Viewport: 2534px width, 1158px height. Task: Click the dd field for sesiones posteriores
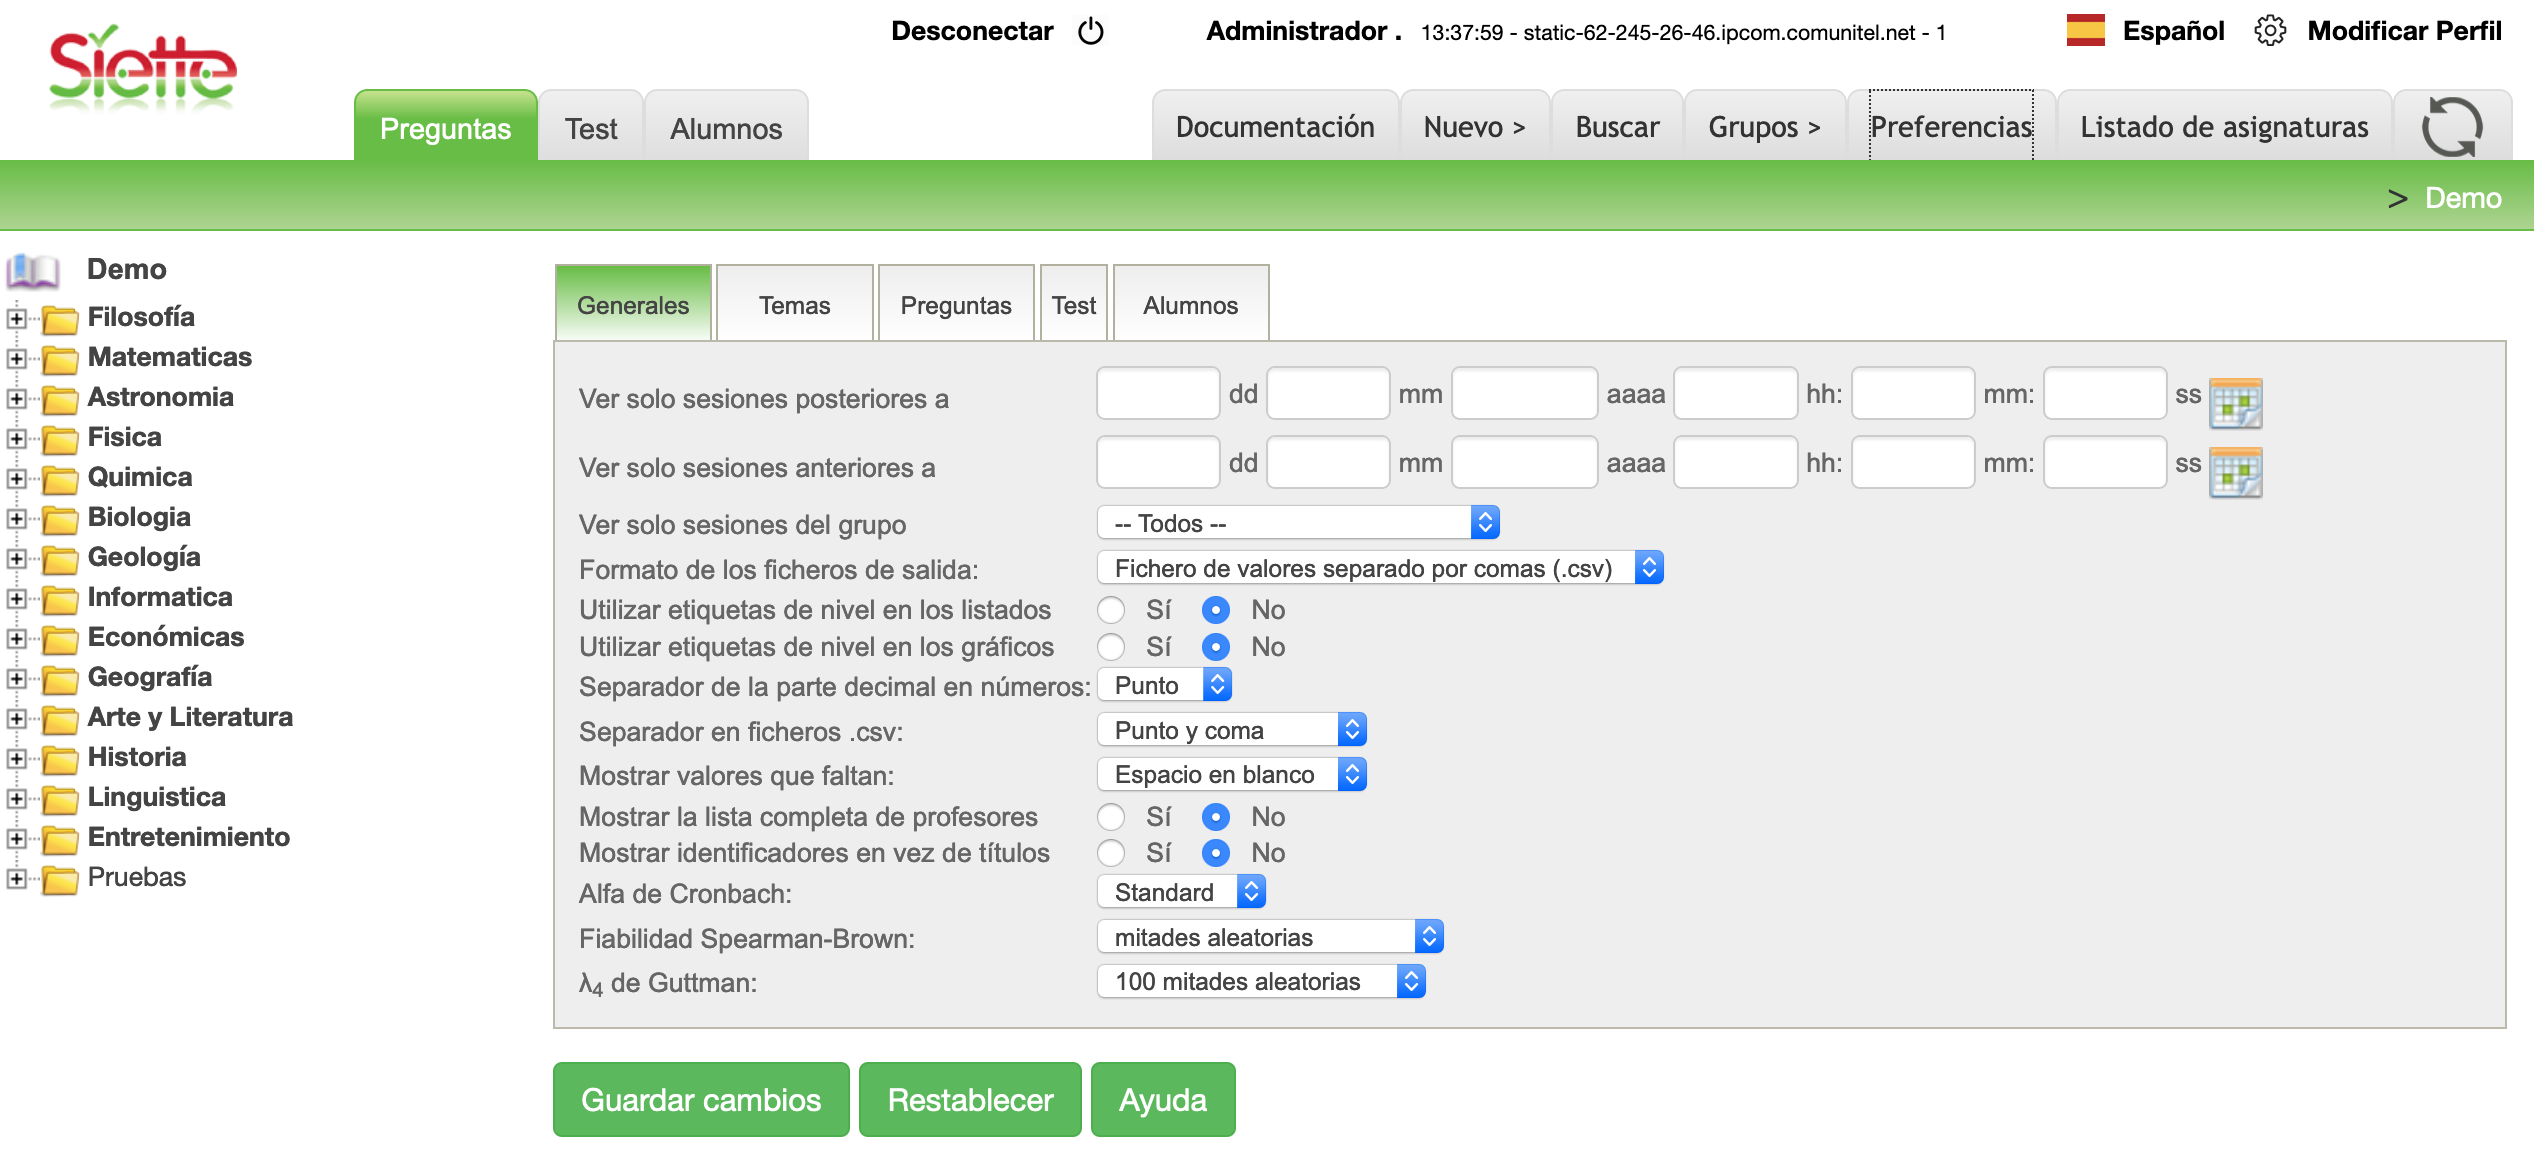click(1157, 394)
